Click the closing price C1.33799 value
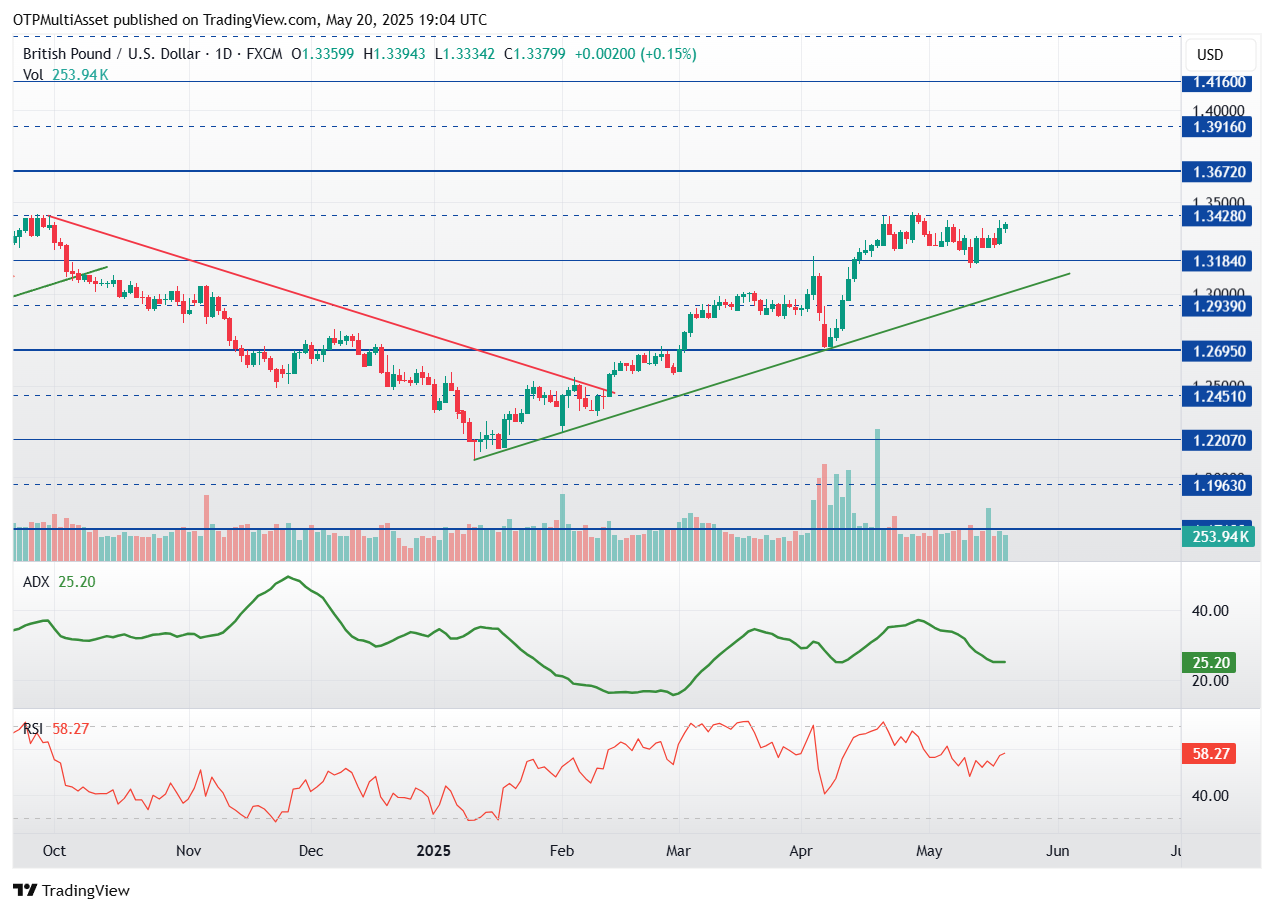The width and height of the screenshot is (1274, 912). coord(535,54)
